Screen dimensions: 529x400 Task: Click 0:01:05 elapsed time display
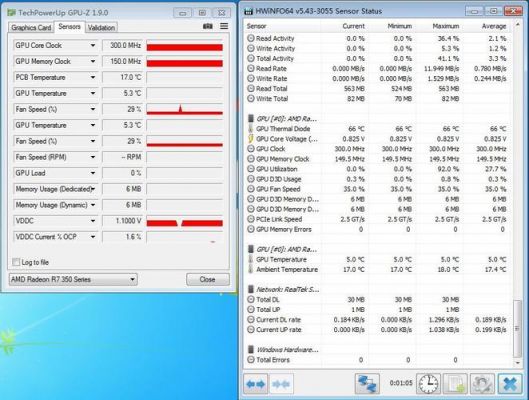401,383
